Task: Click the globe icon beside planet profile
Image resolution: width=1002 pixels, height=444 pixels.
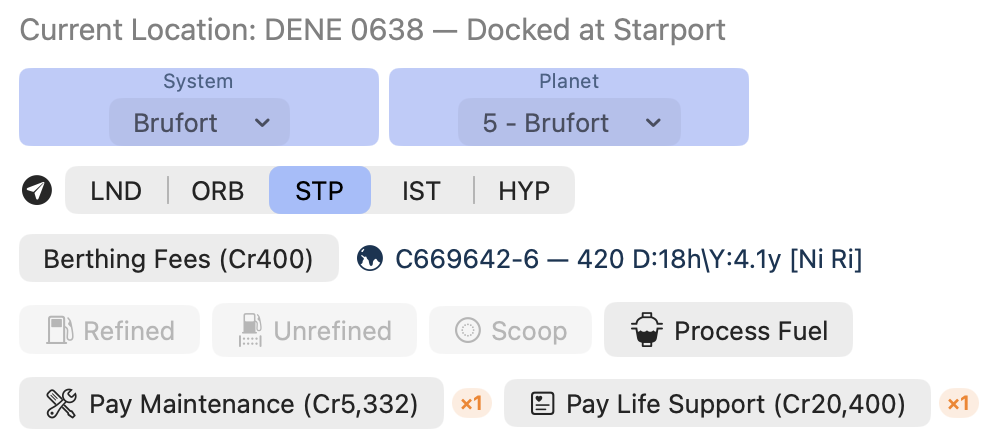Action: pos(370,259)
